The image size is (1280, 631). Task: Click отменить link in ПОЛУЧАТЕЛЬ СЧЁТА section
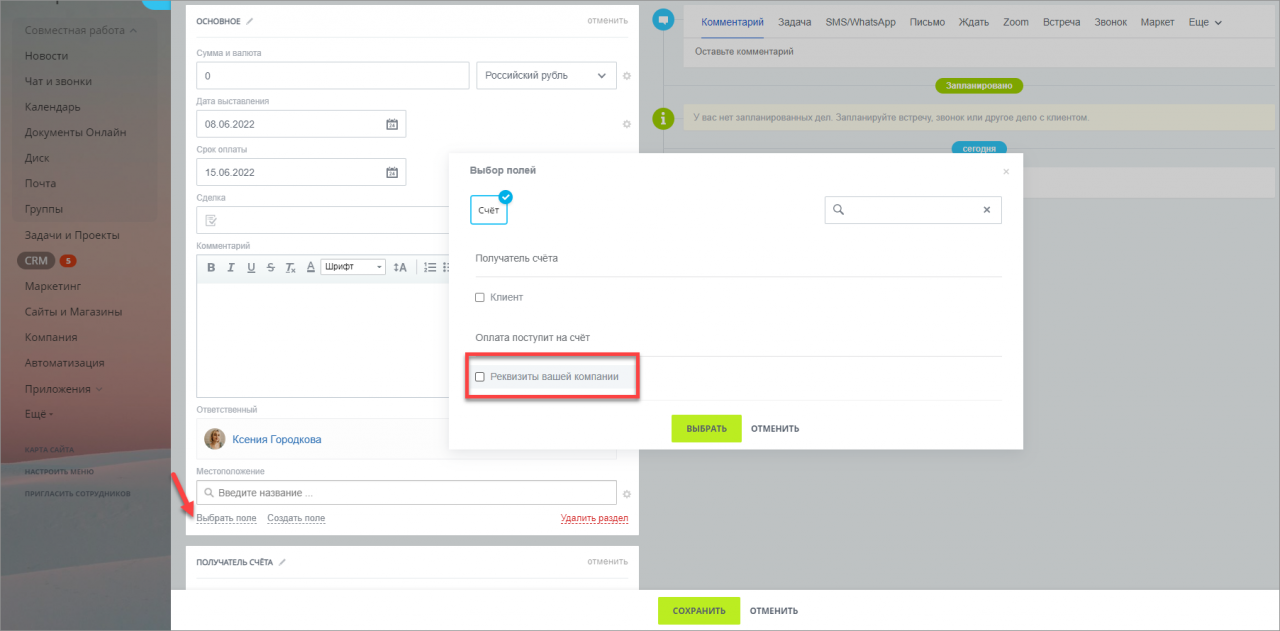[607, 562]
